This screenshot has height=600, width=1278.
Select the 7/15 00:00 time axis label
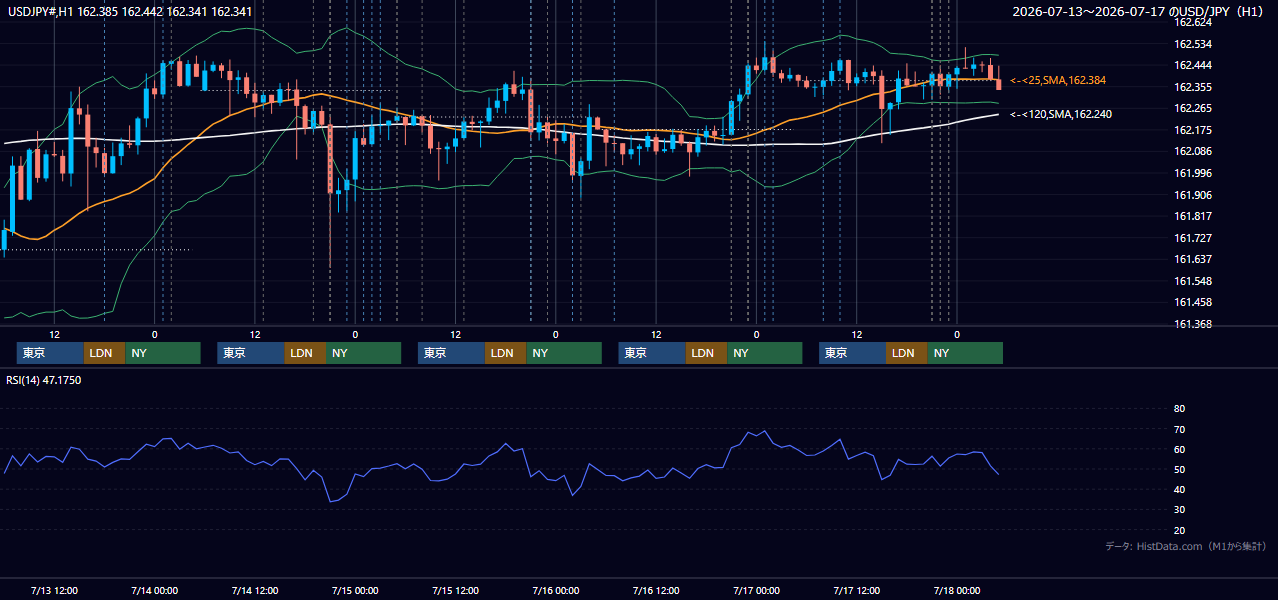click(x=355, y=590)
